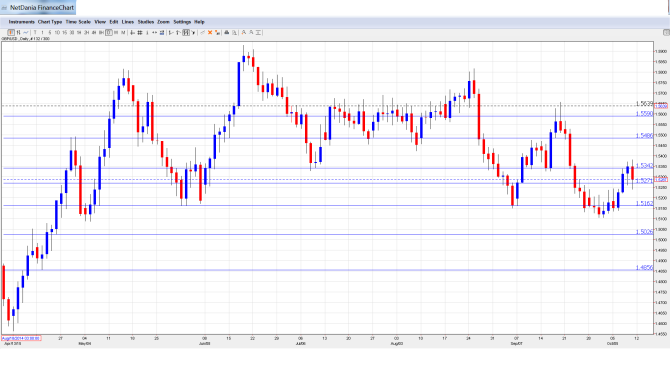Viewport: 670px width, 377px height.
Task: Toggle the 30-minute time scale
Action: (72, 32)
